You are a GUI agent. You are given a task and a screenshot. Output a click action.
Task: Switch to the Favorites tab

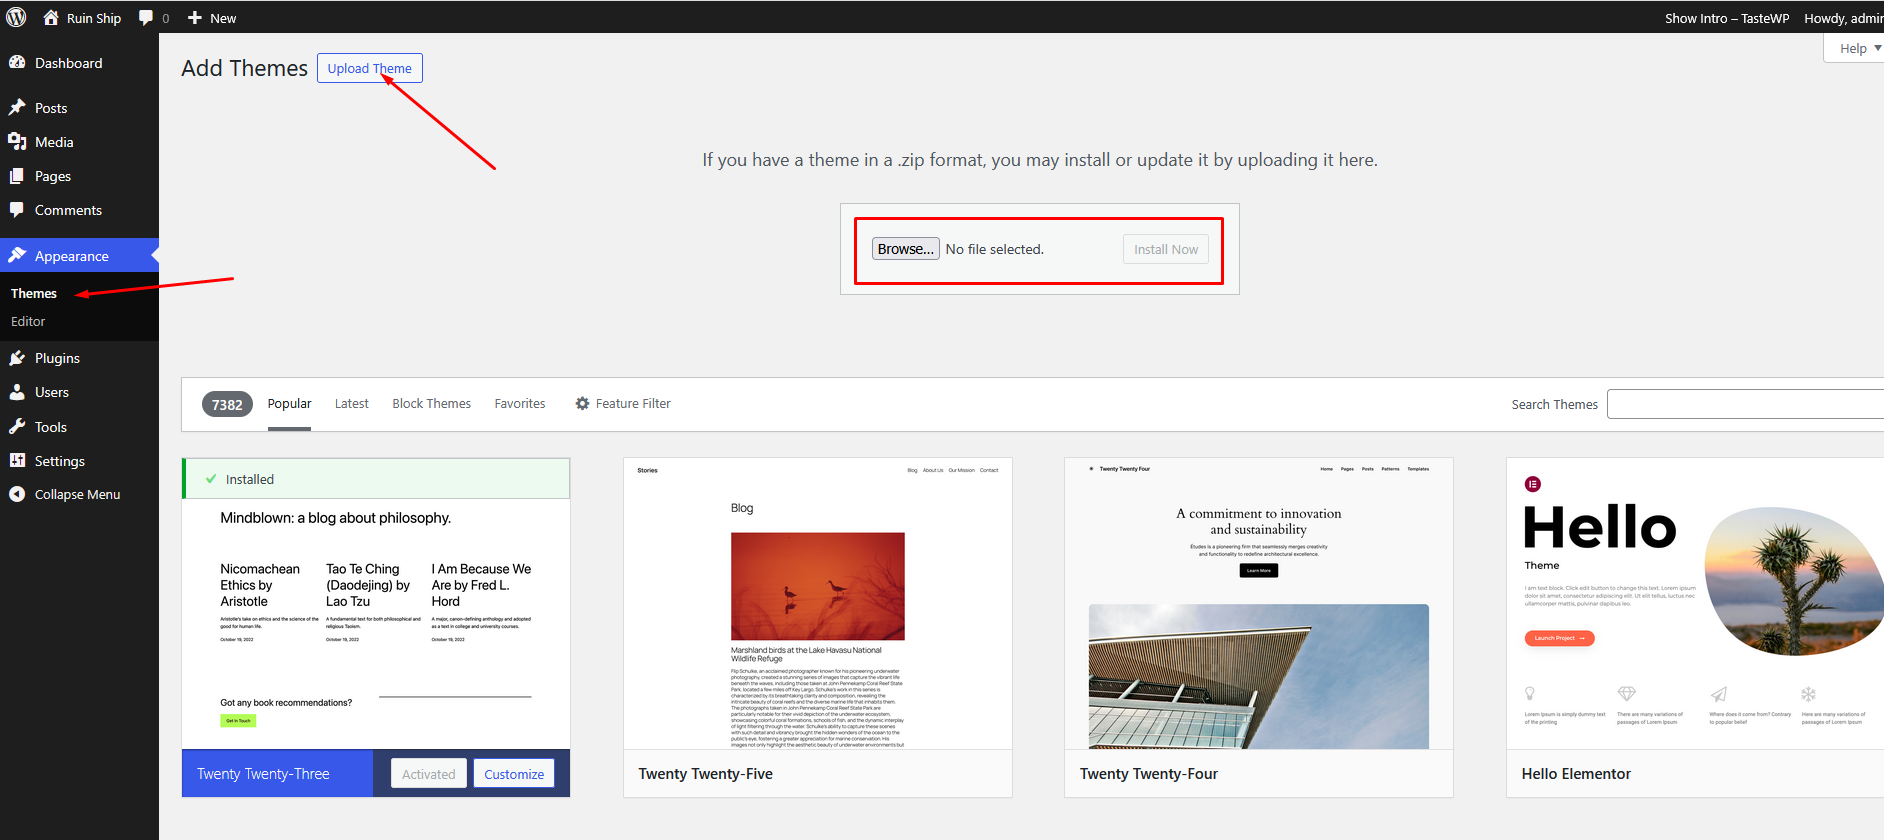coord(520,403)
